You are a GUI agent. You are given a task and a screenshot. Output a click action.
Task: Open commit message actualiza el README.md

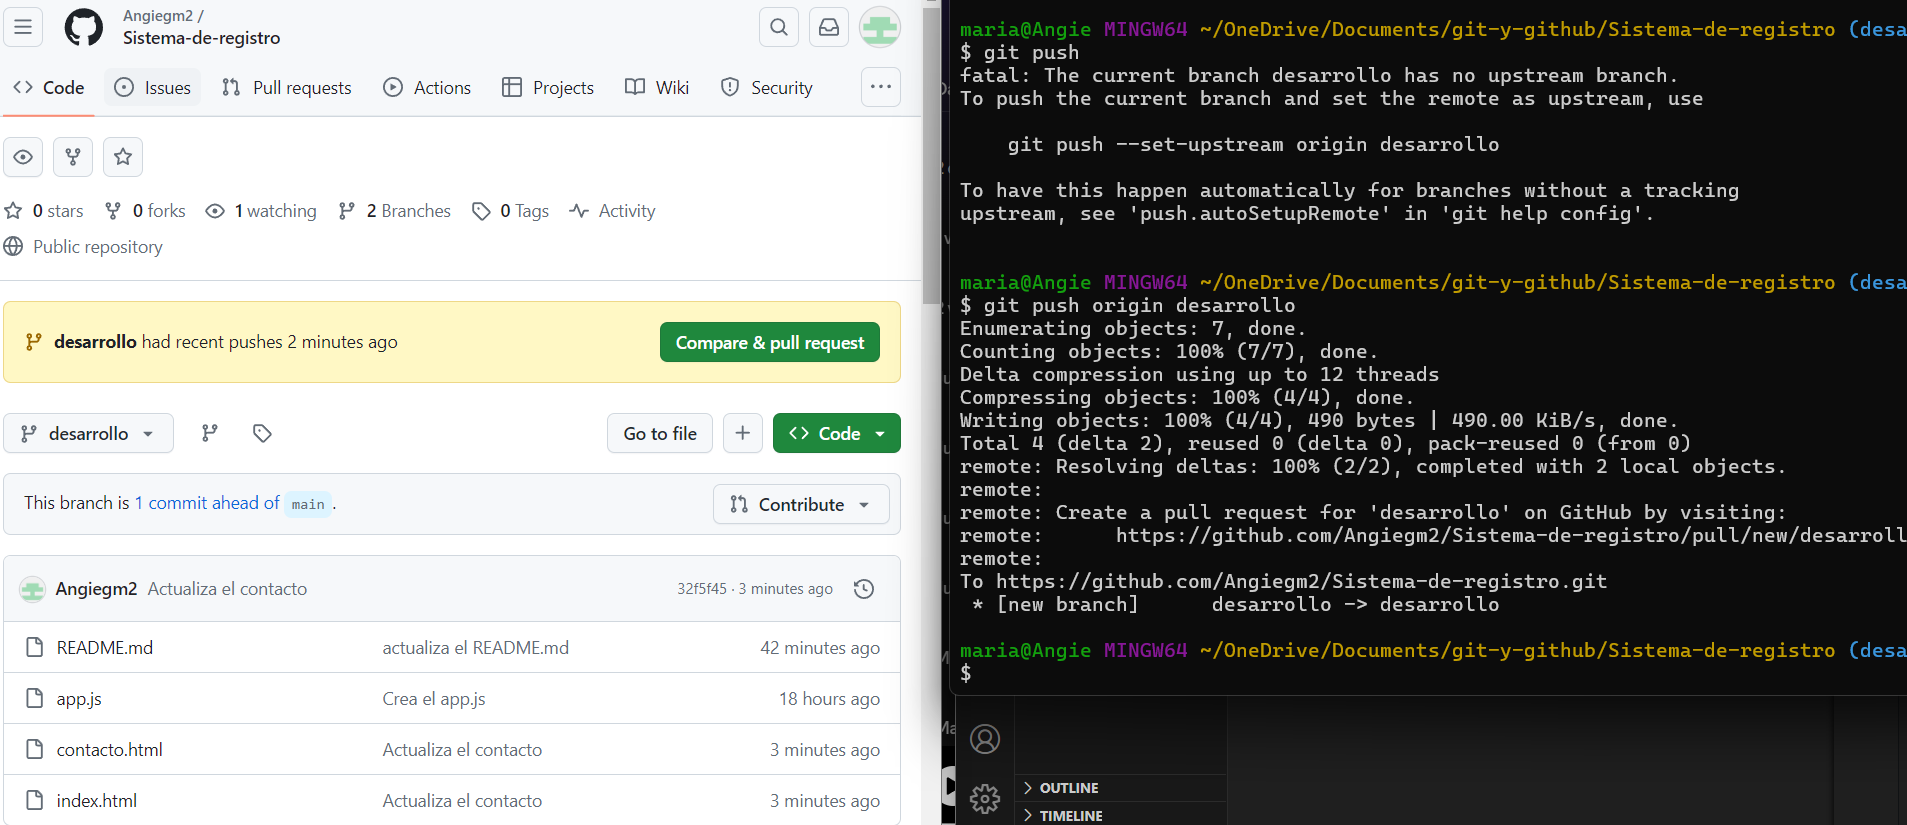click(x=475, y=648)
